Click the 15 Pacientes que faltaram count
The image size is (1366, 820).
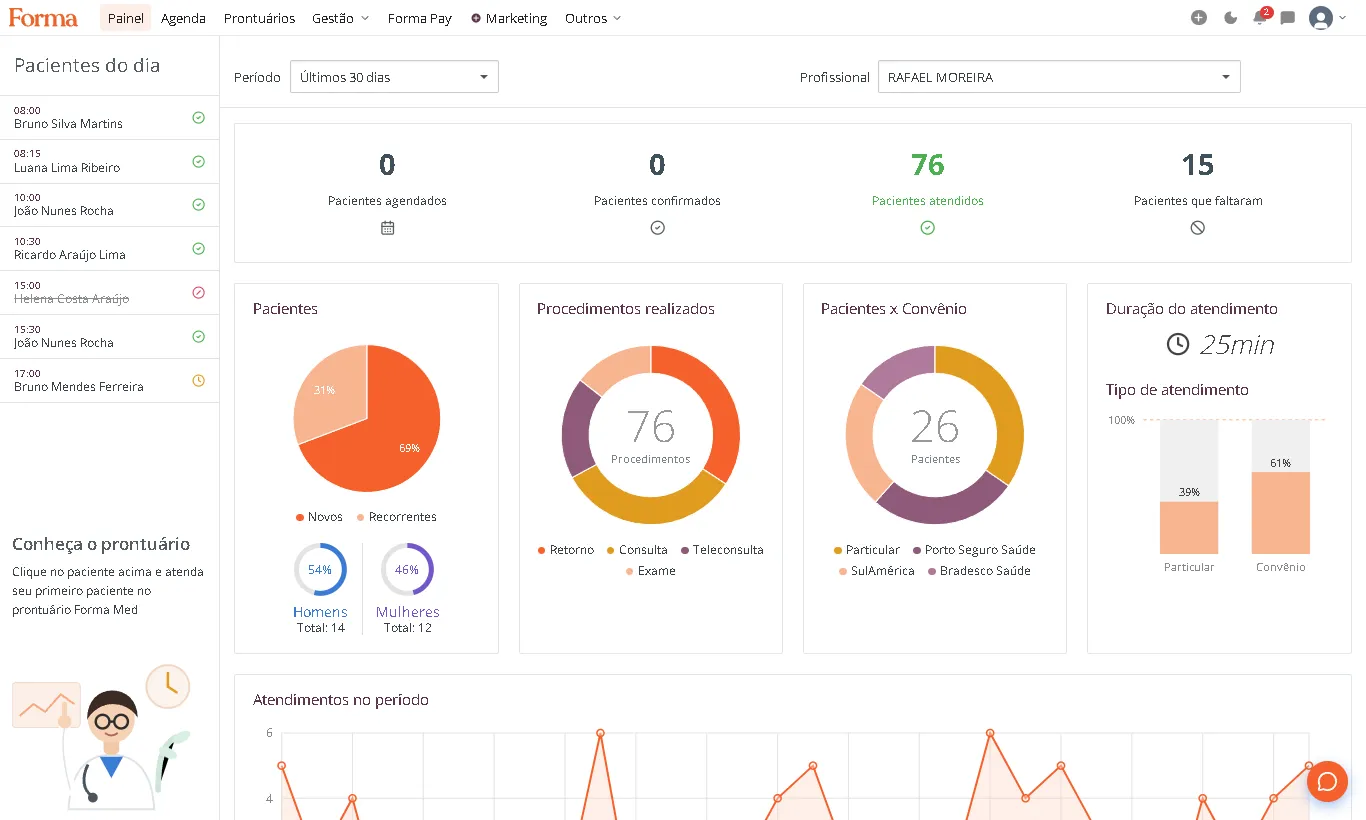tap(1198, 165)
